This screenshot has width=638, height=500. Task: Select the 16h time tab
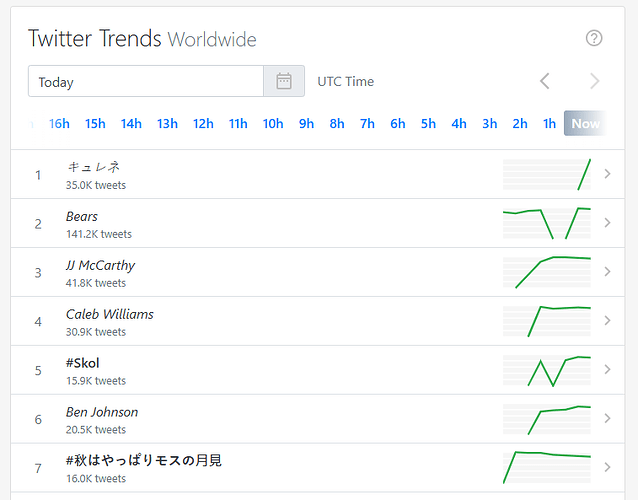(59, 123)
